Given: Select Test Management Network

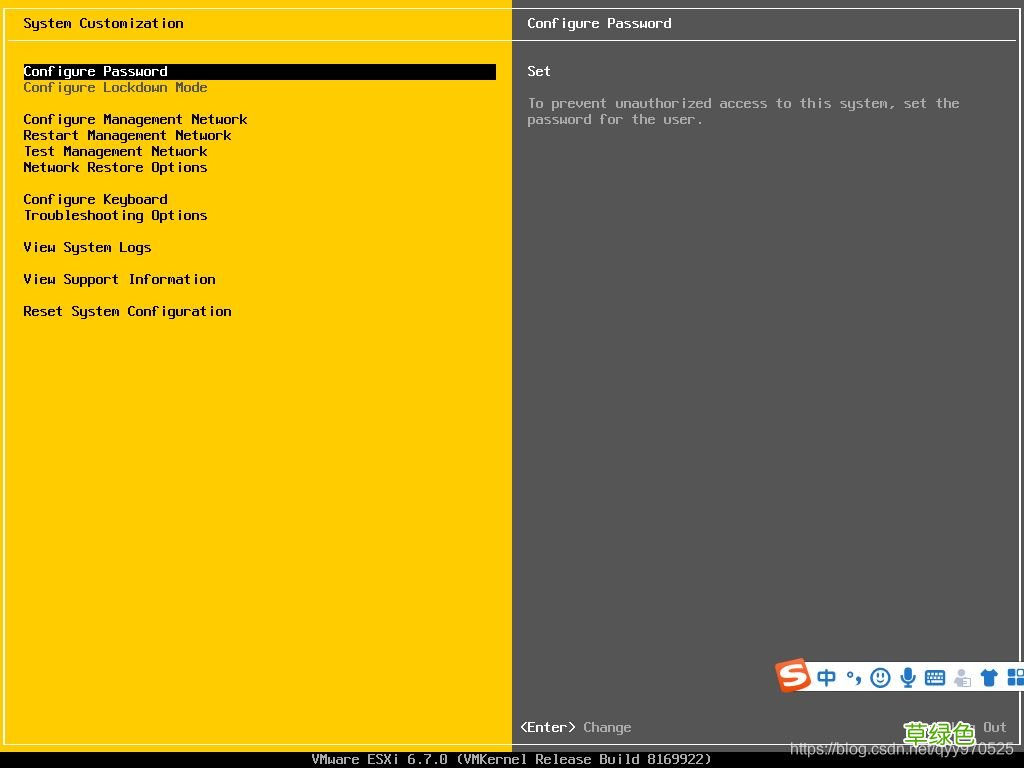Looking at the screenshot, I should tap(115, 152).
